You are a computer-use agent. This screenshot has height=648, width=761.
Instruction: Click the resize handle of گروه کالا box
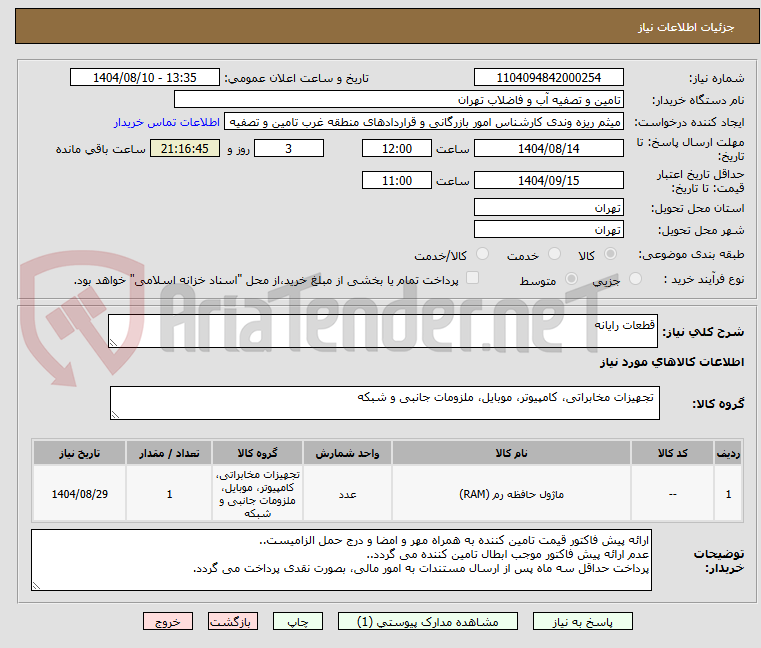[x=115, y=415]
